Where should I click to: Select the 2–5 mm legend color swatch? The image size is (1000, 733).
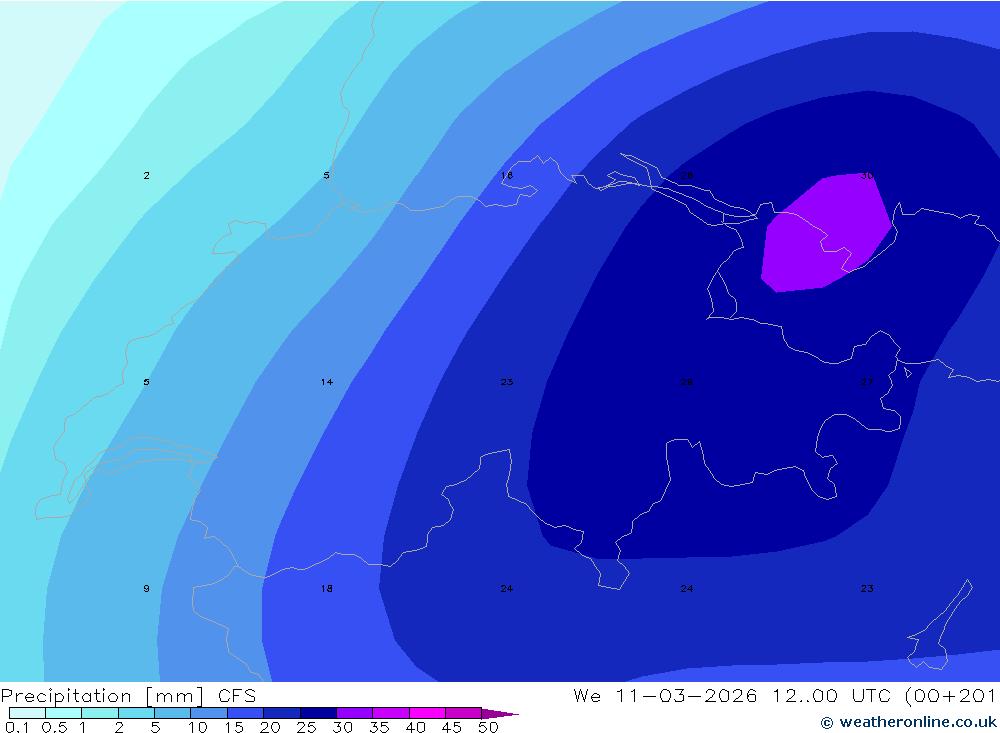click(136, 713)
